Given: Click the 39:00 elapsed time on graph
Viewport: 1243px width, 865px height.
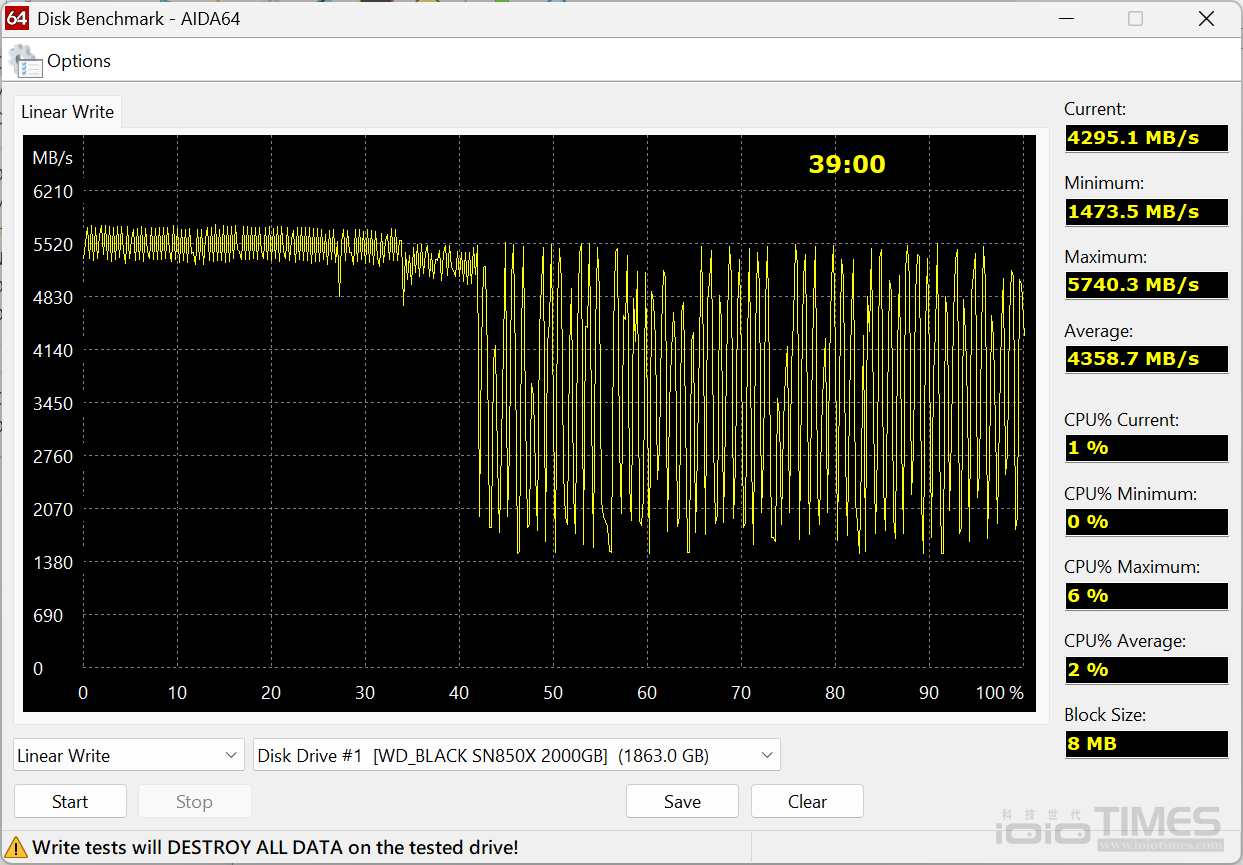Looking at the screenshot, I should point(847,165).
